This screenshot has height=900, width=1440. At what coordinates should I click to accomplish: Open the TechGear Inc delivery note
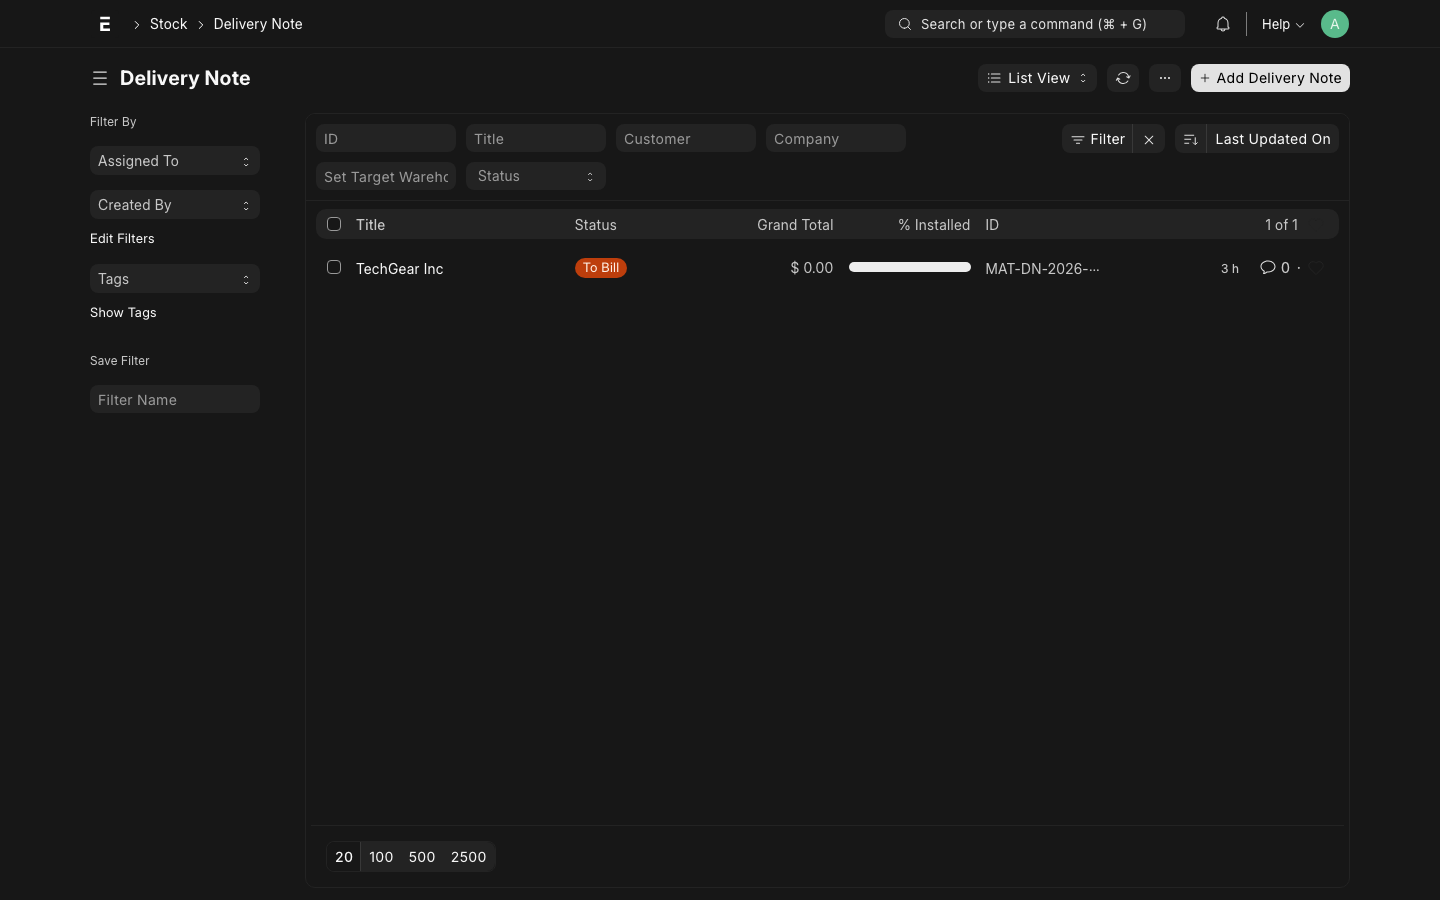pos(400,269)
